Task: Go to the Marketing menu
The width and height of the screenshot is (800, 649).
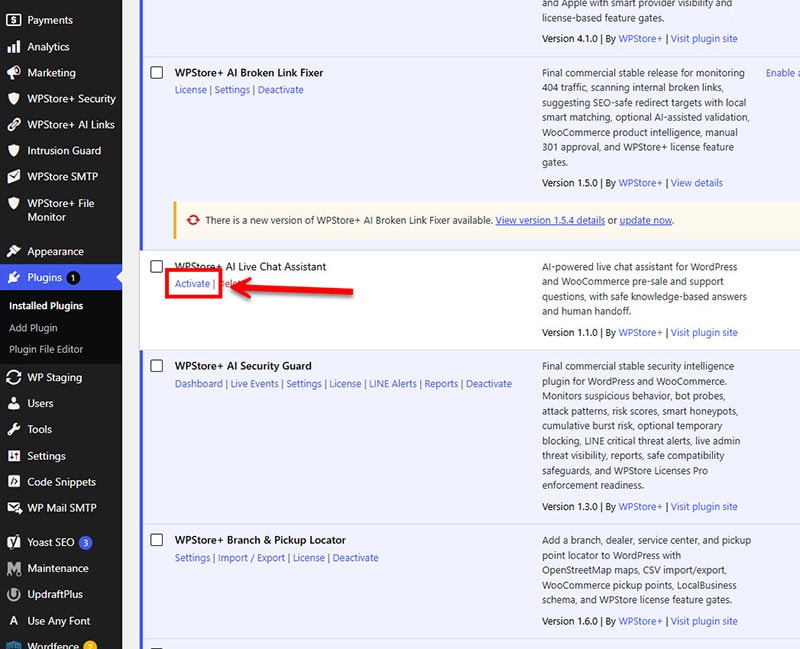Action: [x=52, y=72]
